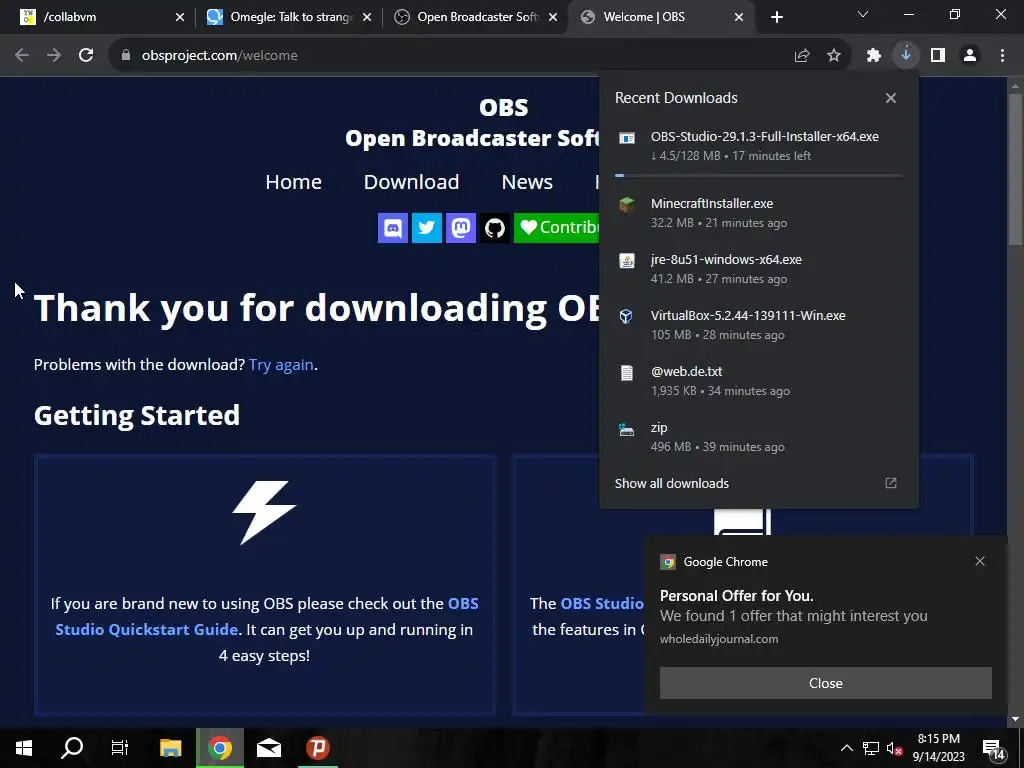Click the Try again download link
The image size is (1024, 768).
tap(281, 364)
